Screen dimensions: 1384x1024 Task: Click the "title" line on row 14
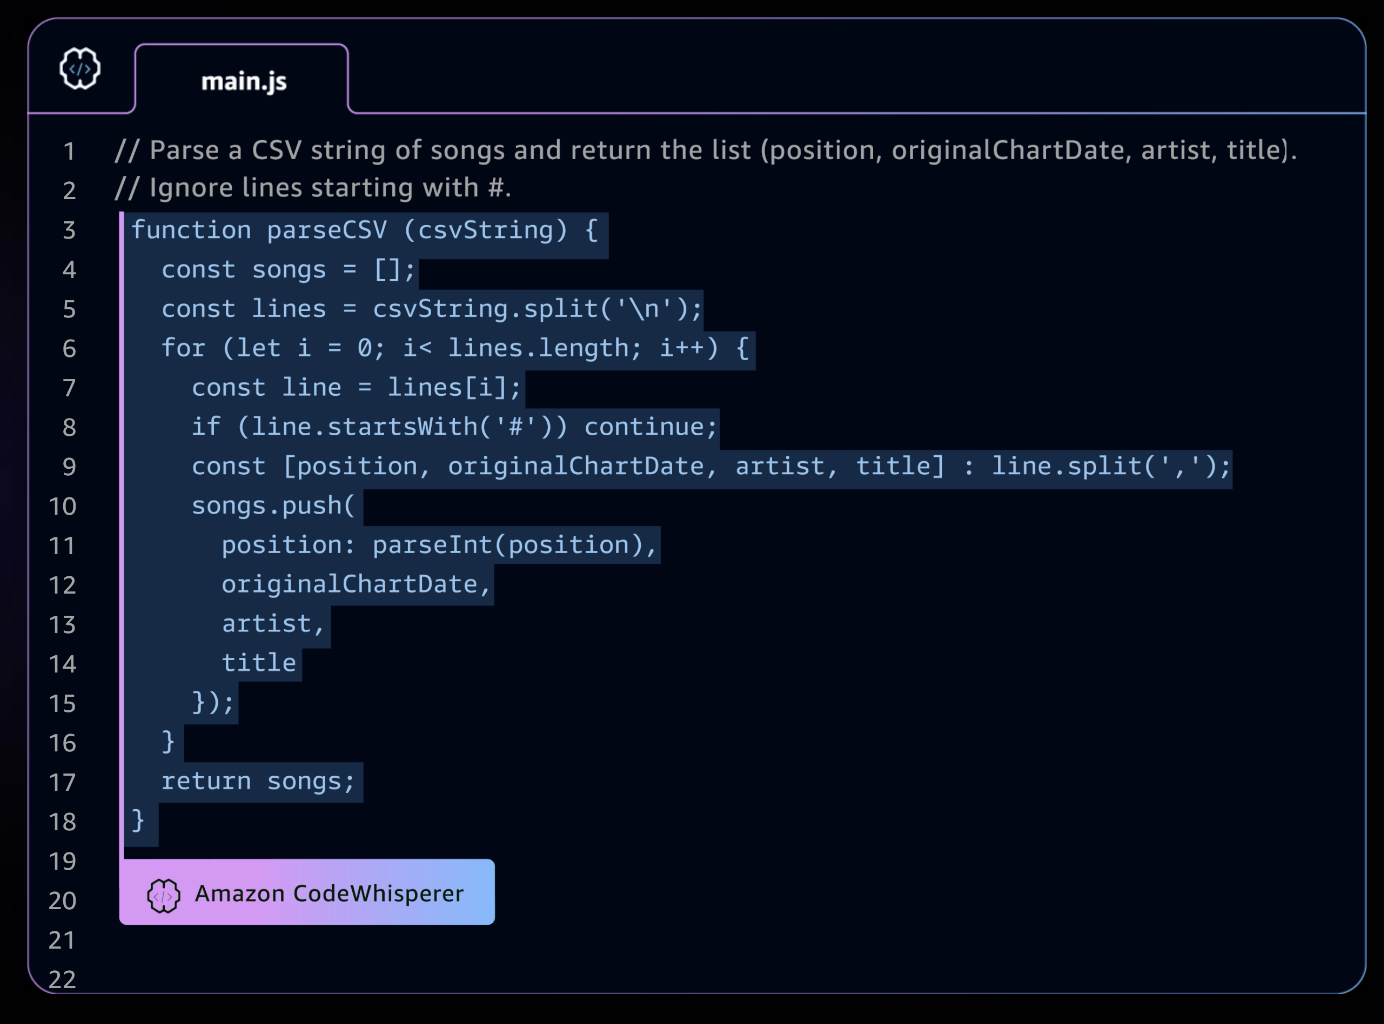(x=259, y=663)
